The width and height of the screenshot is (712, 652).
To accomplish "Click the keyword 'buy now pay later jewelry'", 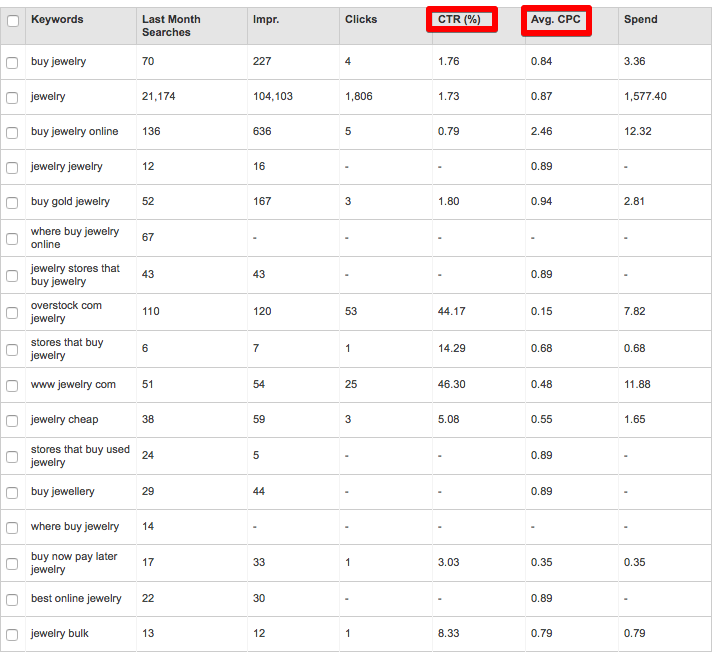I will click(74, 563).
